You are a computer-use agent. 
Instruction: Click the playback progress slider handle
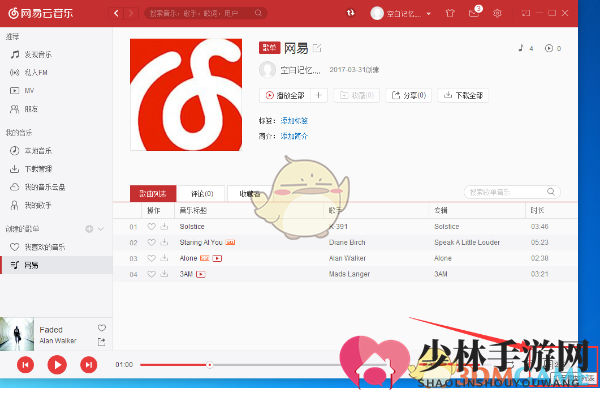pyautogui.click(x=210, y=365)
